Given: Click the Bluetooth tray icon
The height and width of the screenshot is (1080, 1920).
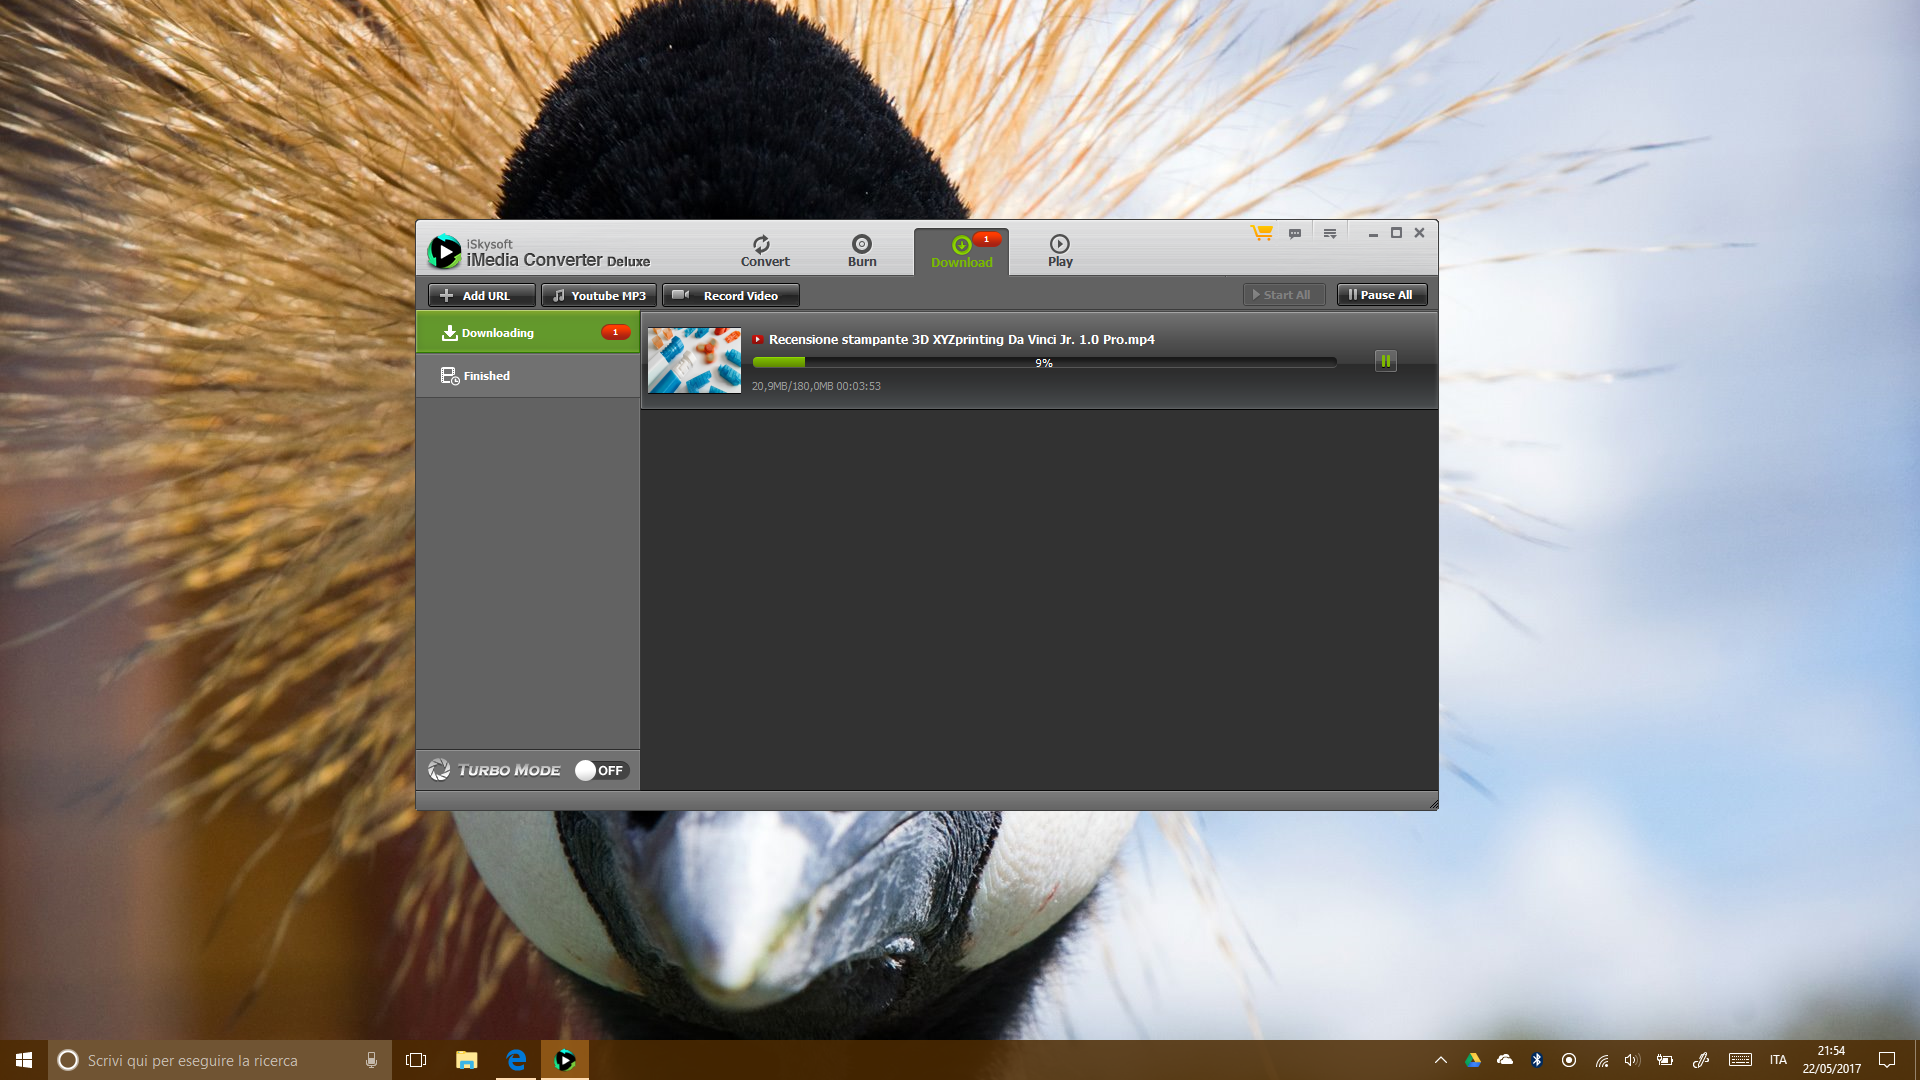Looking at the screenshot, I should 1537,1060.
